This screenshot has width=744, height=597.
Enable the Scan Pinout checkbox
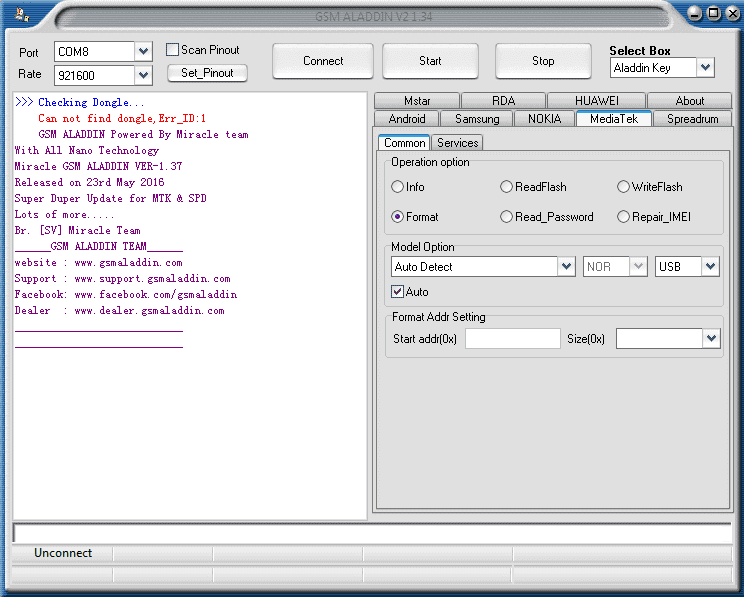(172, 50)
